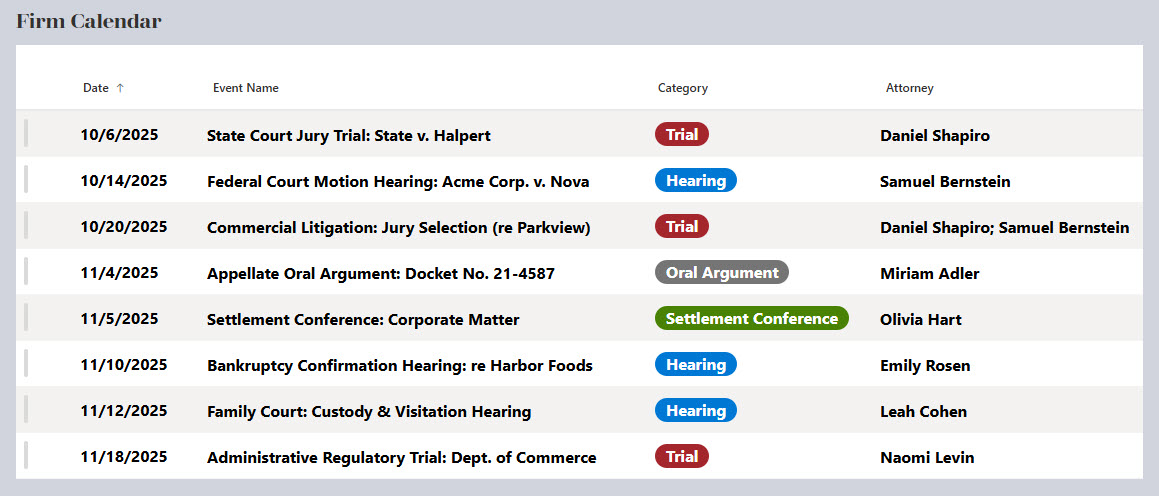The width and height of the screenshot is (1159, 496).
Task: Open the Bankruptcy Confirmation Hearing event
Action: point(400,366)
